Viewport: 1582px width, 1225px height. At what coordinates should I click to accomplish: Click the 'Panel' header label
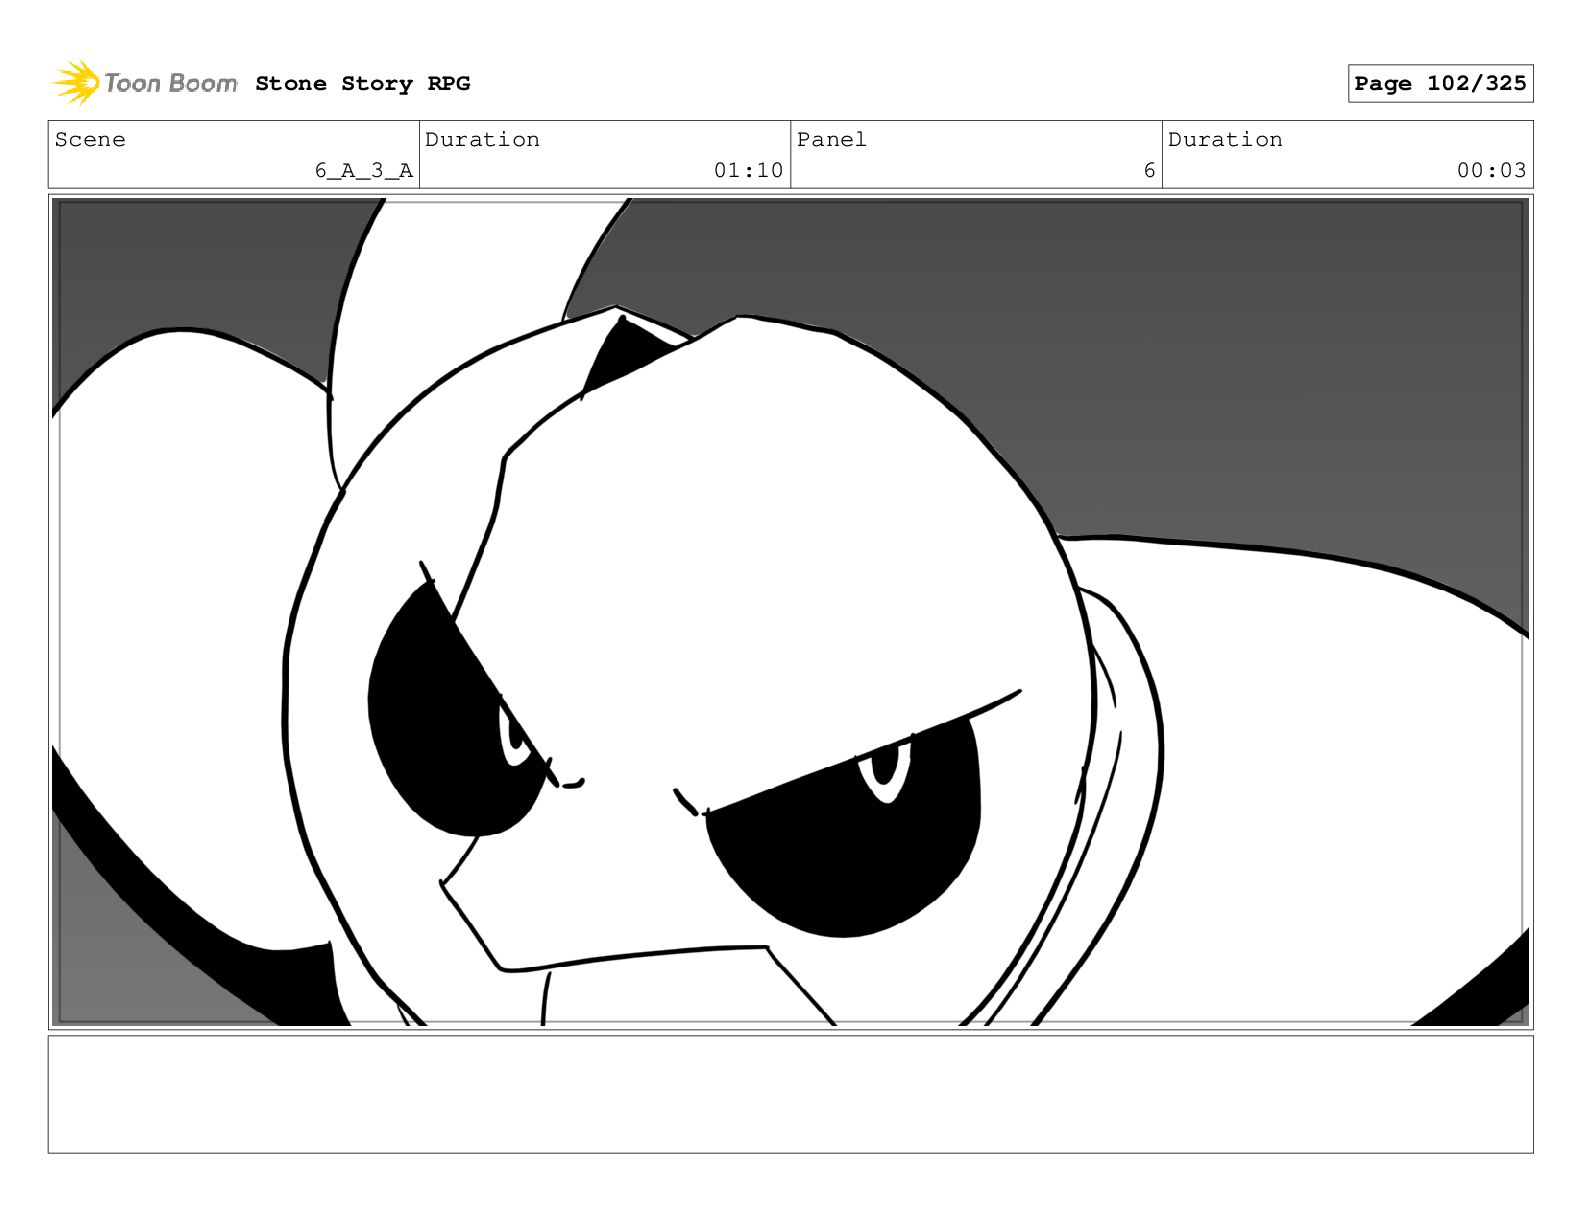(x=832, y=140)
